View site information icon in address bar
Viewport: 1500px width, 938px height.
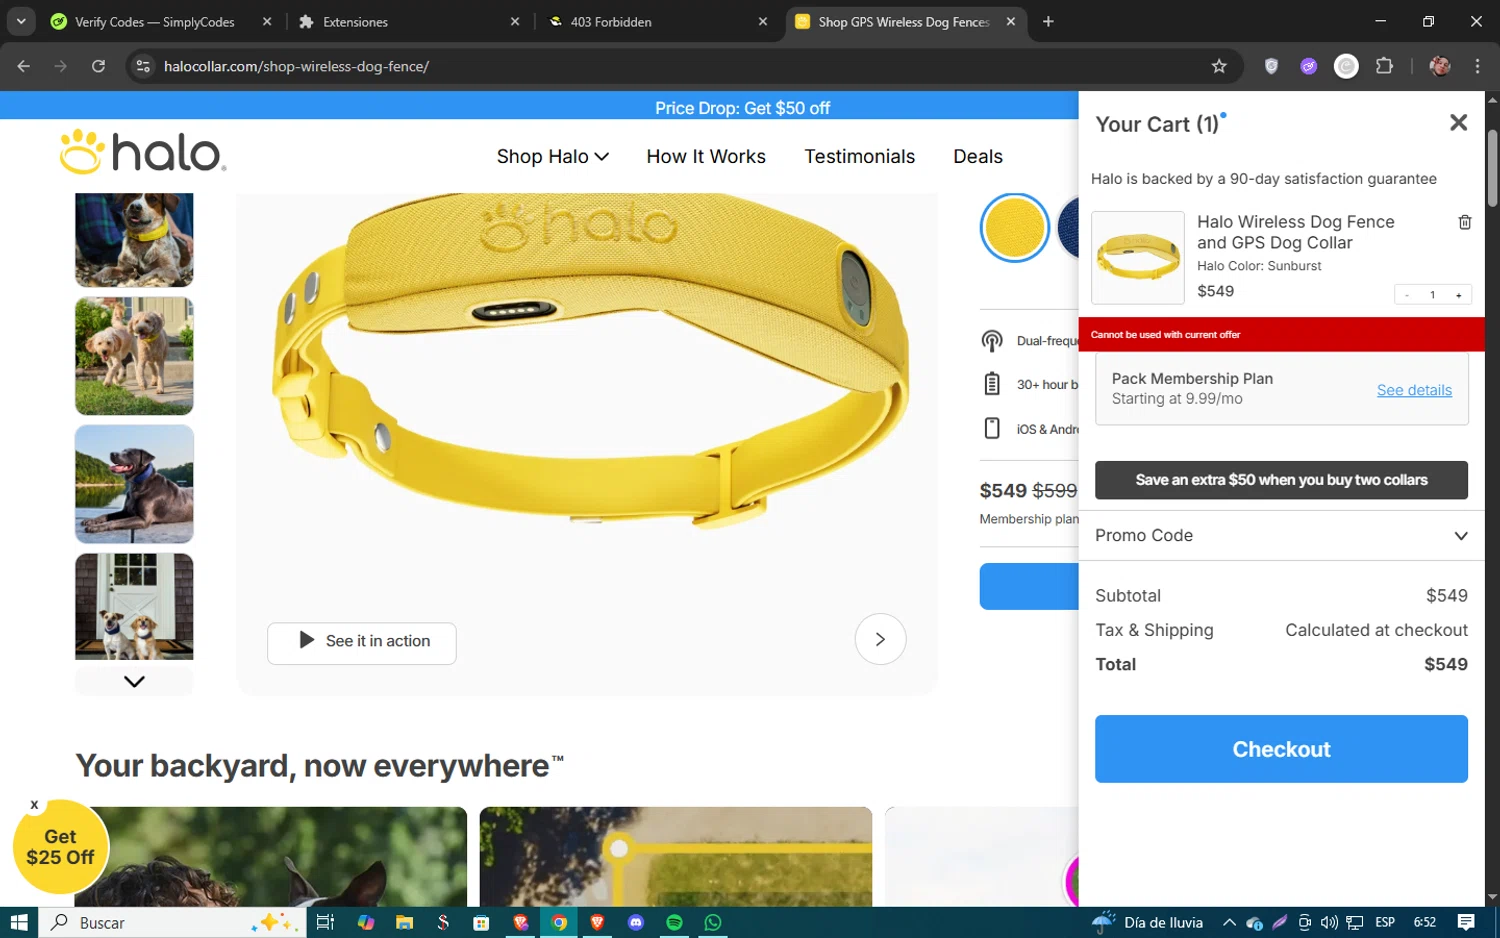point(143,66)
